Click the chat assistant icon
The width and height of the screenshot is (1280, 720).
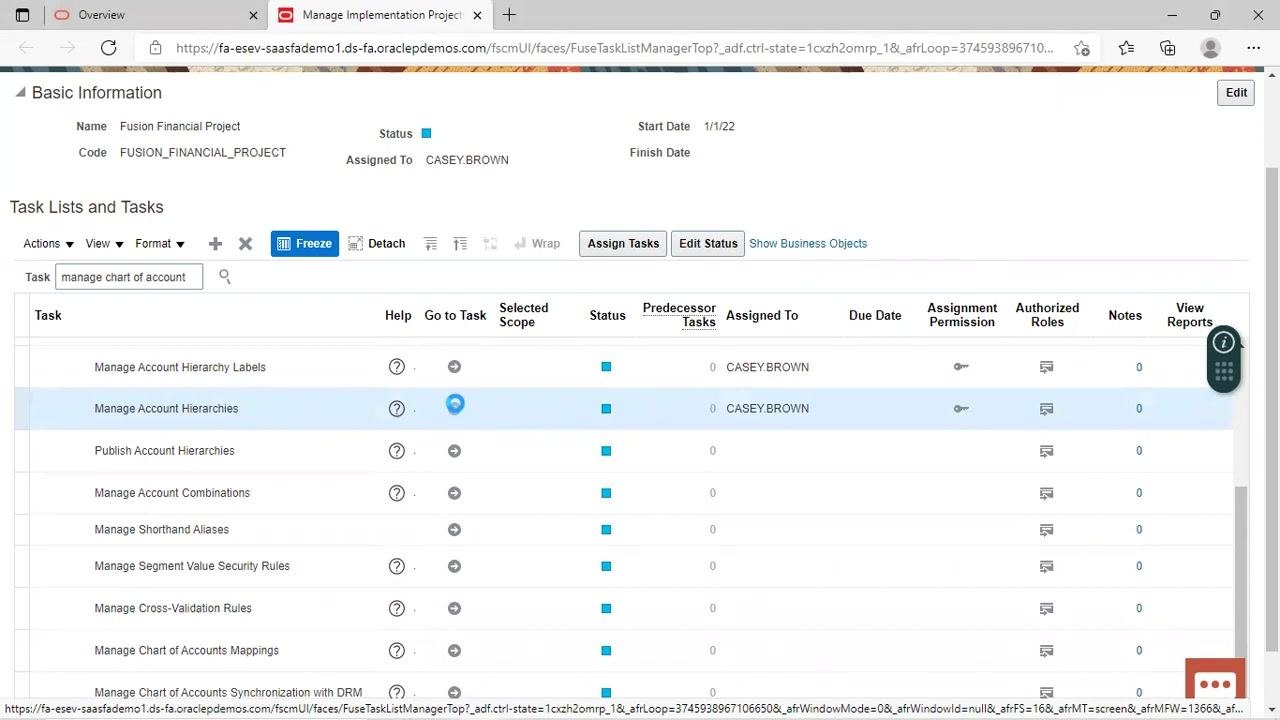tap(1215, 684)
